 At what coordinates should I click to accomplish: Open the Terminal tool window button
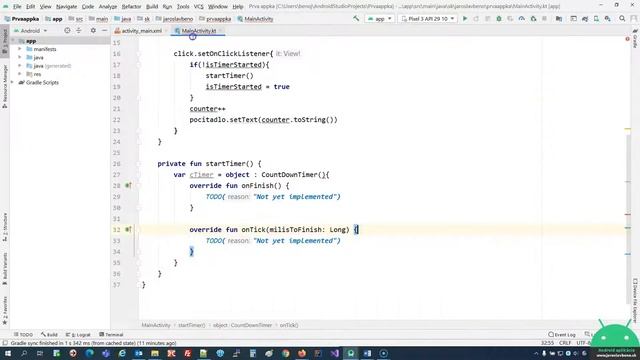pyautogui.click(x=111, y=335)
